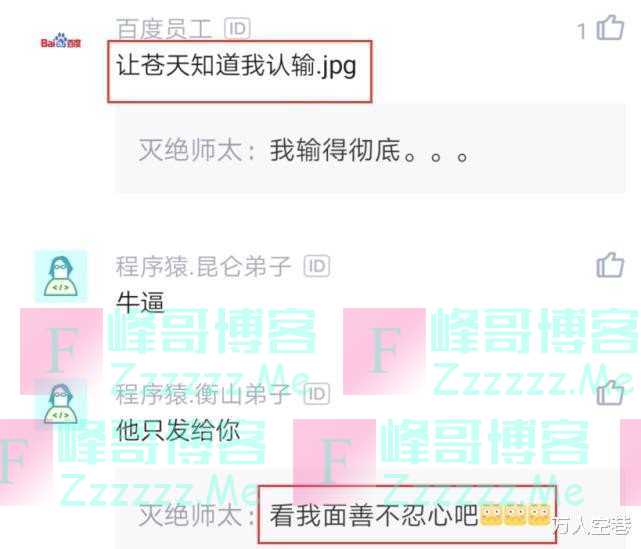This screenshot has width=641, height=549.
Task: Open 衡山弟子's programmer avatar
Action: (61, 404)
